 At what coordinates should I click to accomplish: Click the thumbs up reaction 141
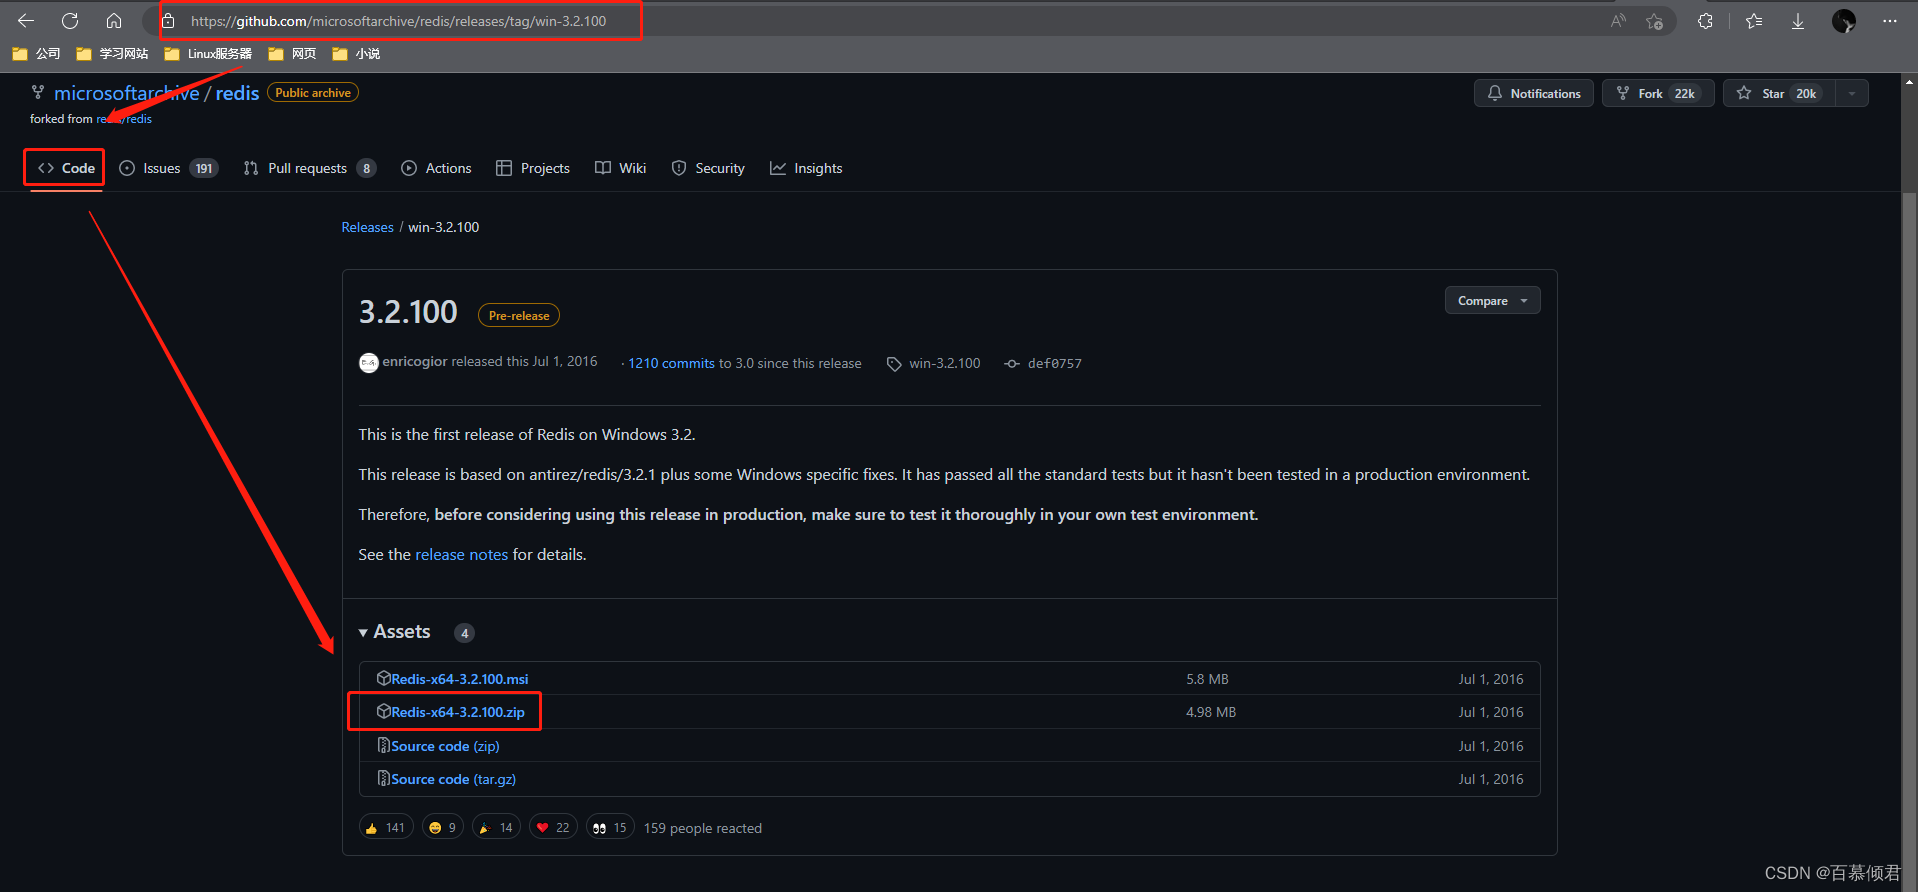point(386,828)
